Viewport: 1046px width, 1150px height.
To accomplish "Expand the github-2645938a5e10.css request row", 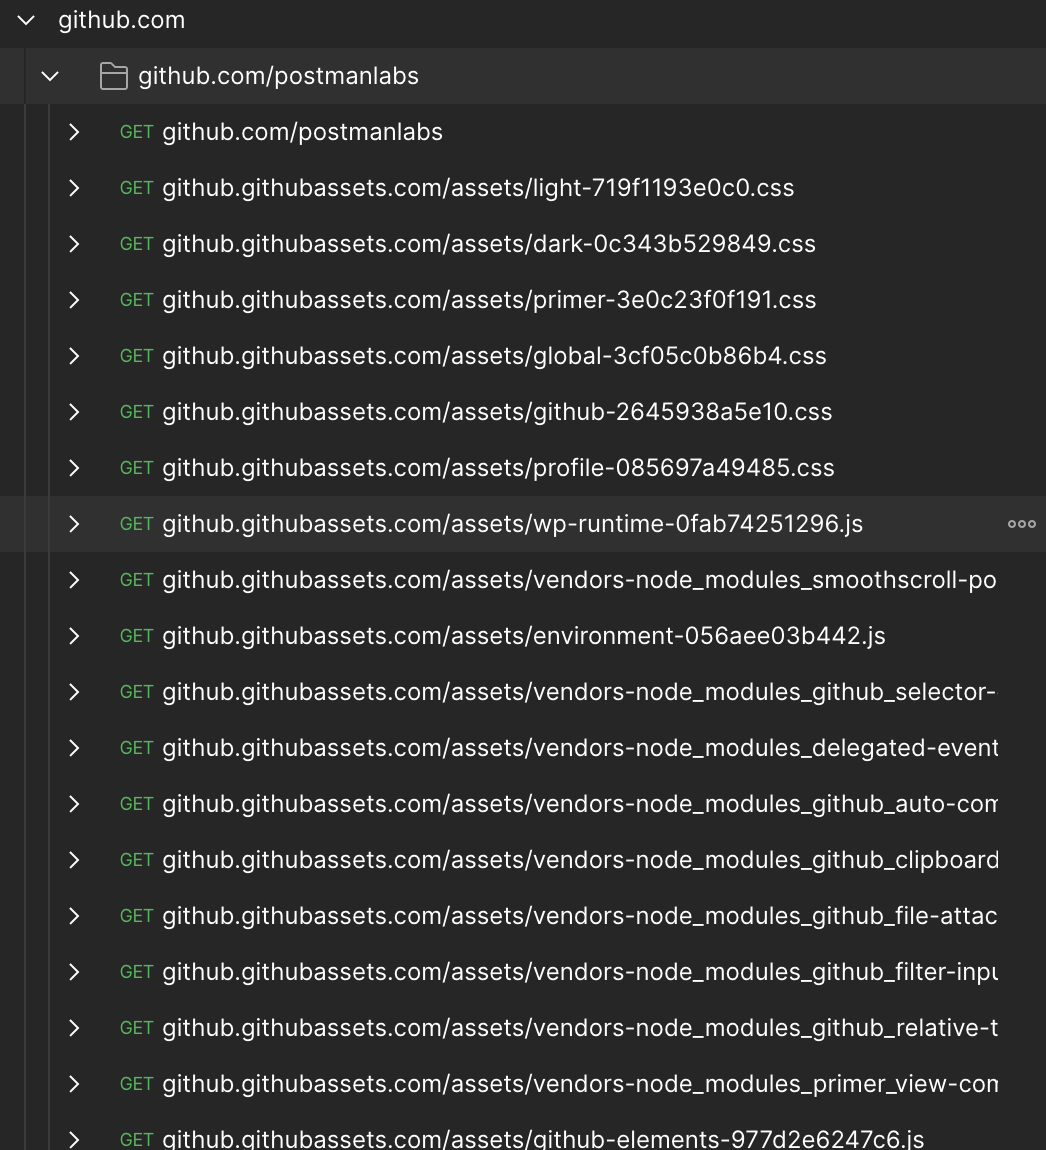I will click(x=74, y=412).
